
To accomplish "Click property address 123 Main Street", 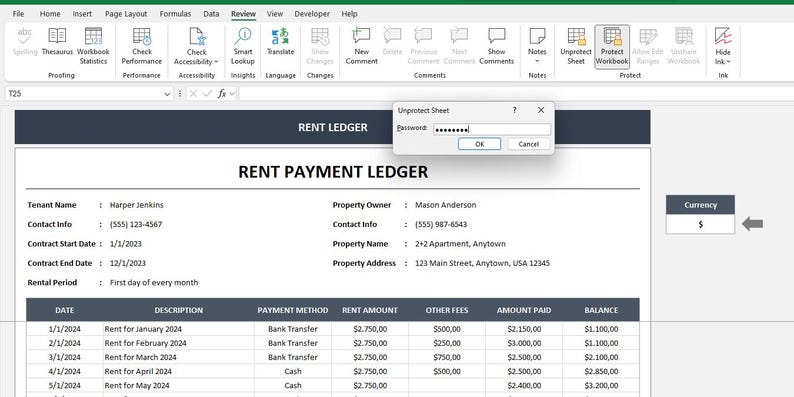I will click(x=483, y=263).
